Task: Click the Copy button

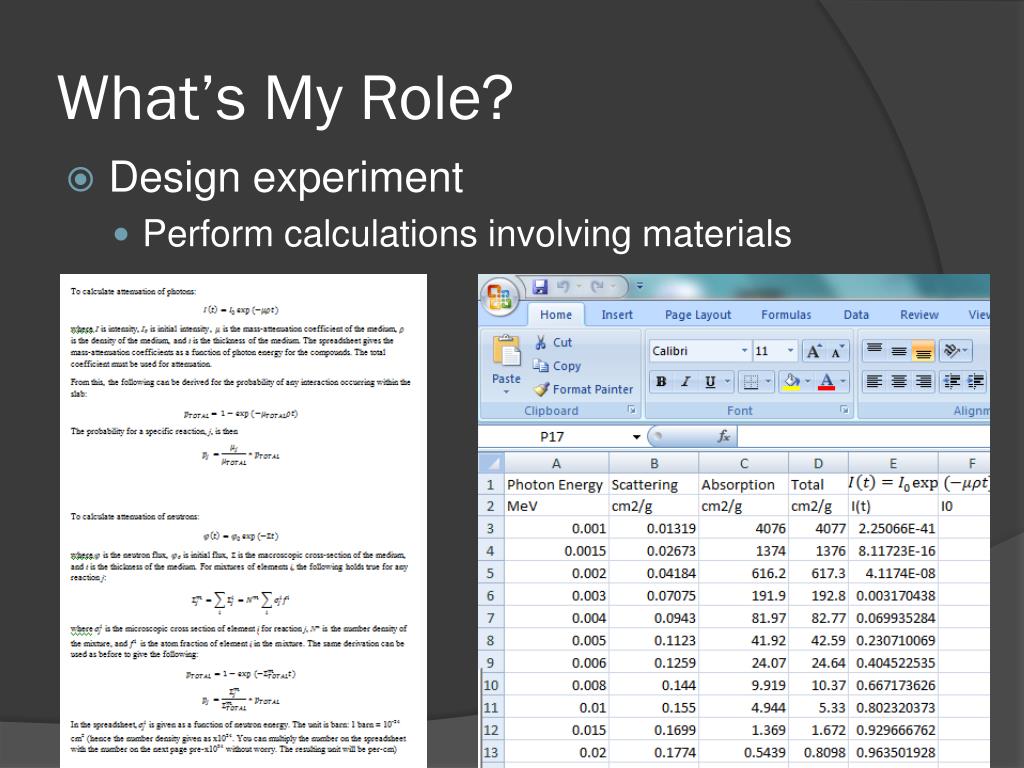Action: (x=557, y=366)
